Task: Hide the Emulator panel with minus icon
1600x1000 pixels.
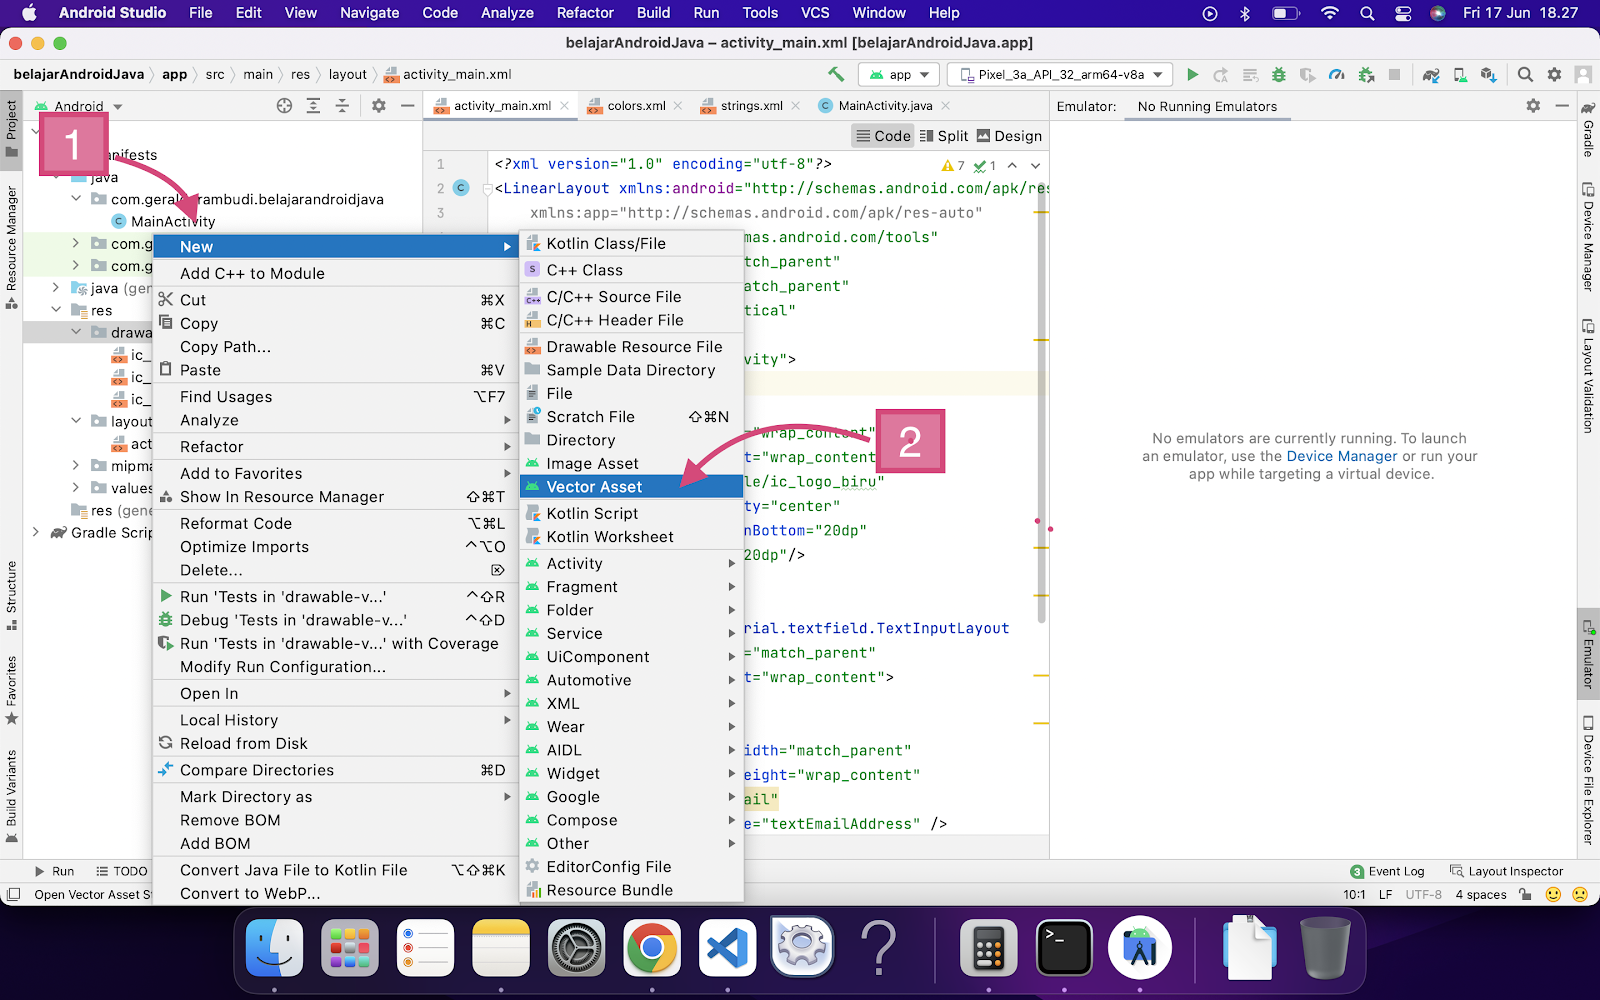Action: click(x=1562, y=106)
